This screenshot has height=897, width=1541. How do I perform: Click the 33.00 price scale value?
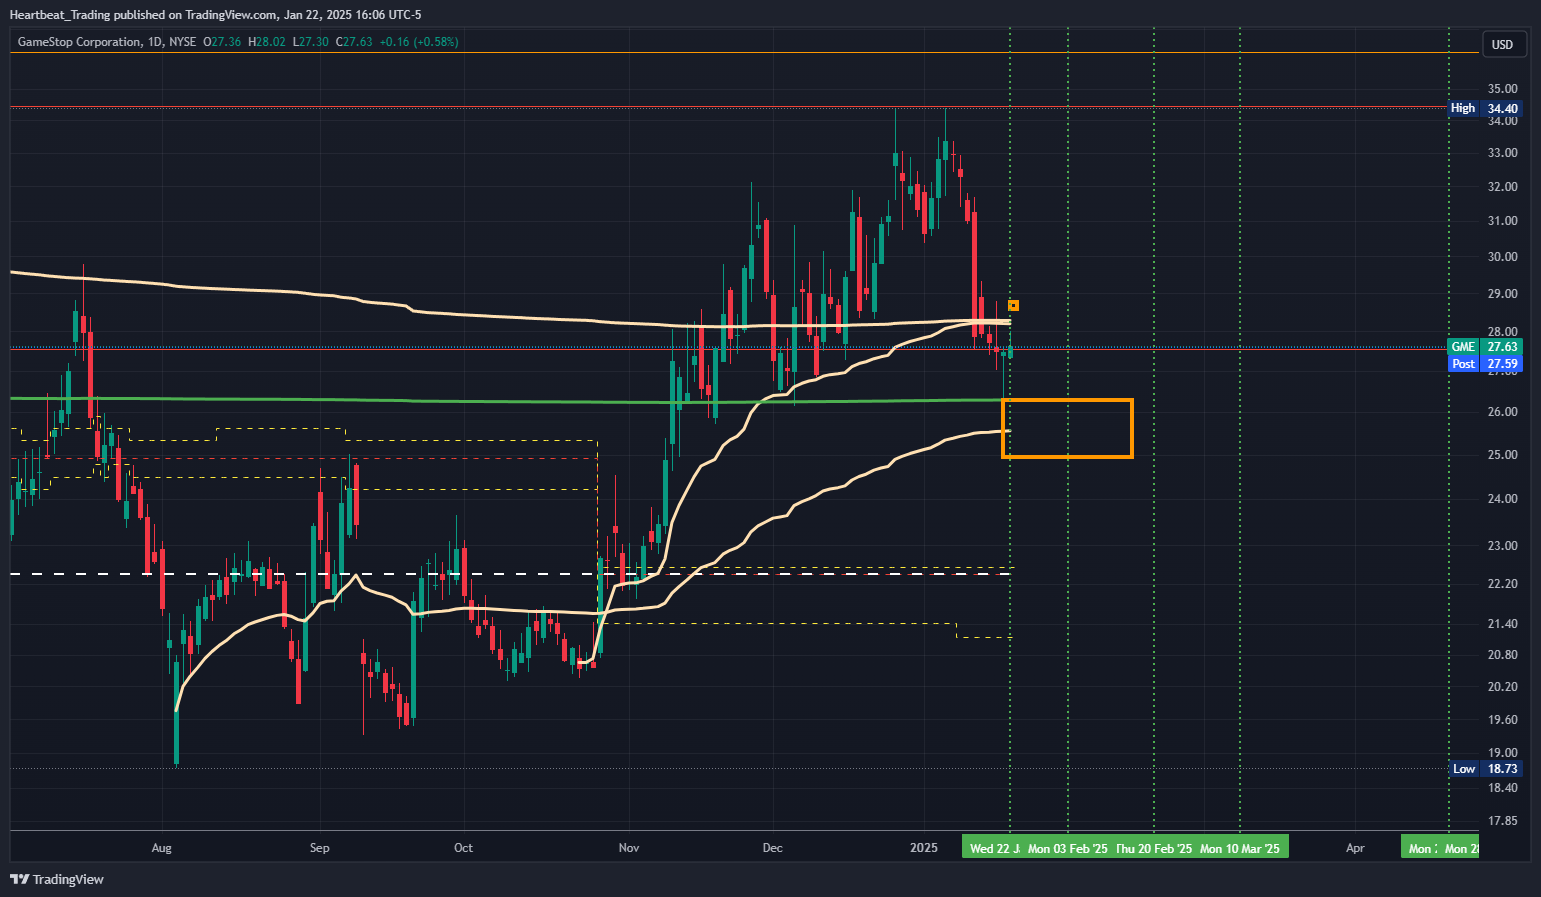click(x=1502, y=153)
